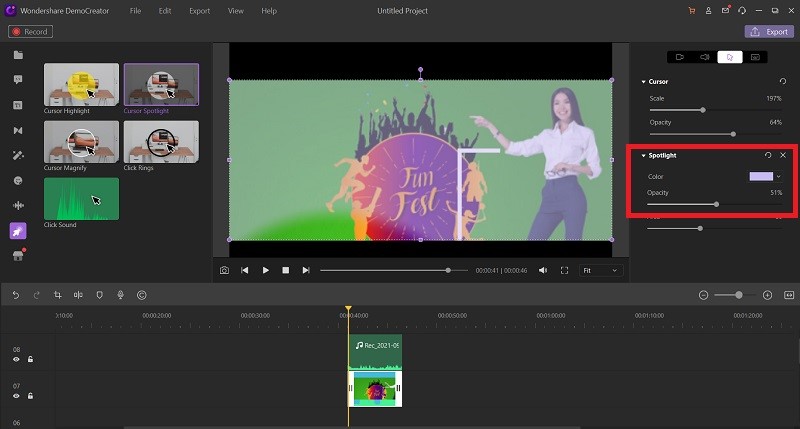Jump to next frame
800x429 pixels.
(x=306, y=270)
